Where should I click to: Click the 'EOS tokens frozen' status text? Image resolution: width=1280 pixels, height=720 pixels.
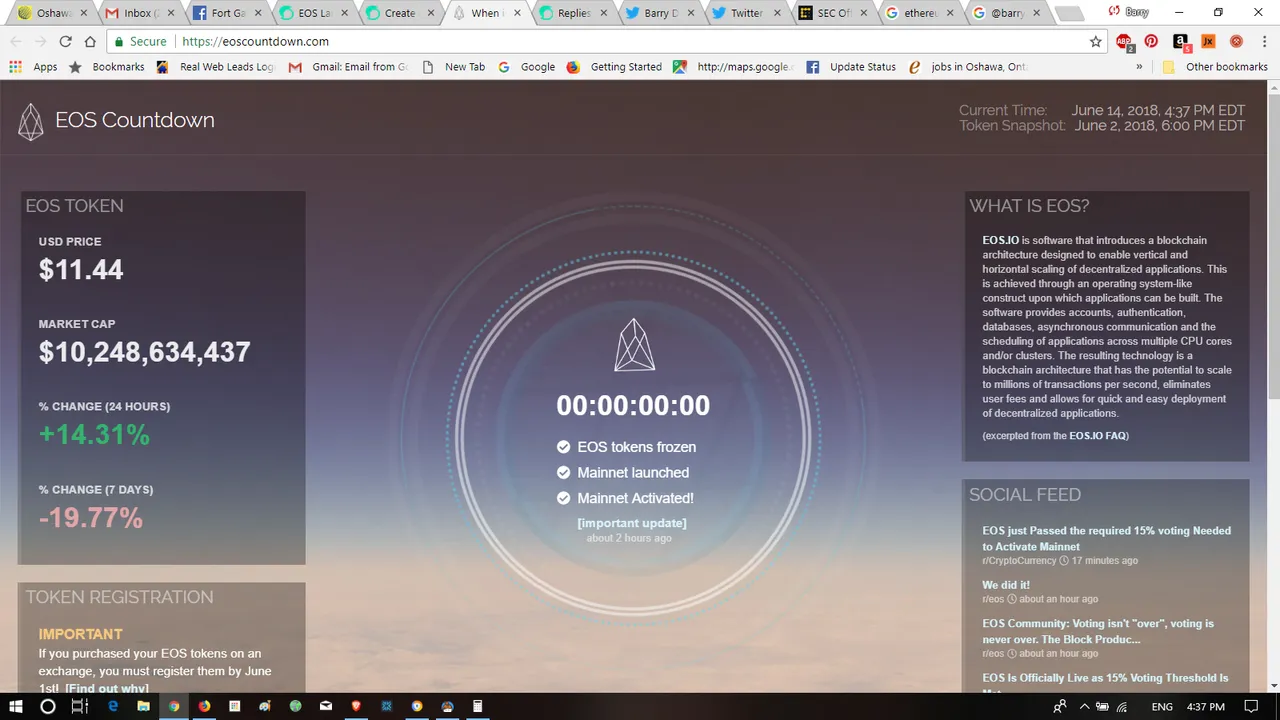[x=636, y=447]
